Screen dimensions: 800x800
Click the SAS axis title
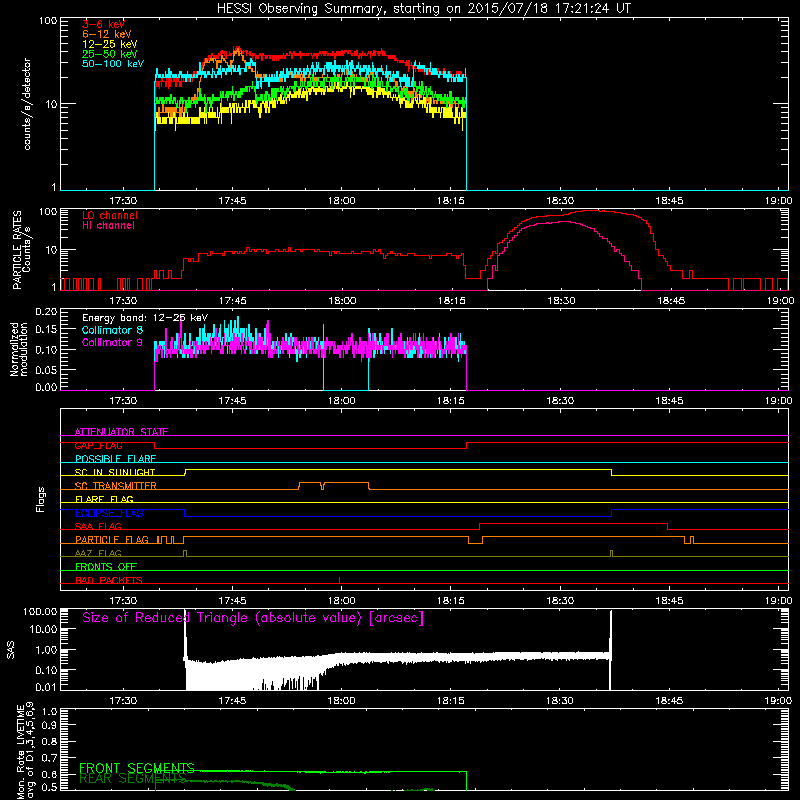click(11, 651)
